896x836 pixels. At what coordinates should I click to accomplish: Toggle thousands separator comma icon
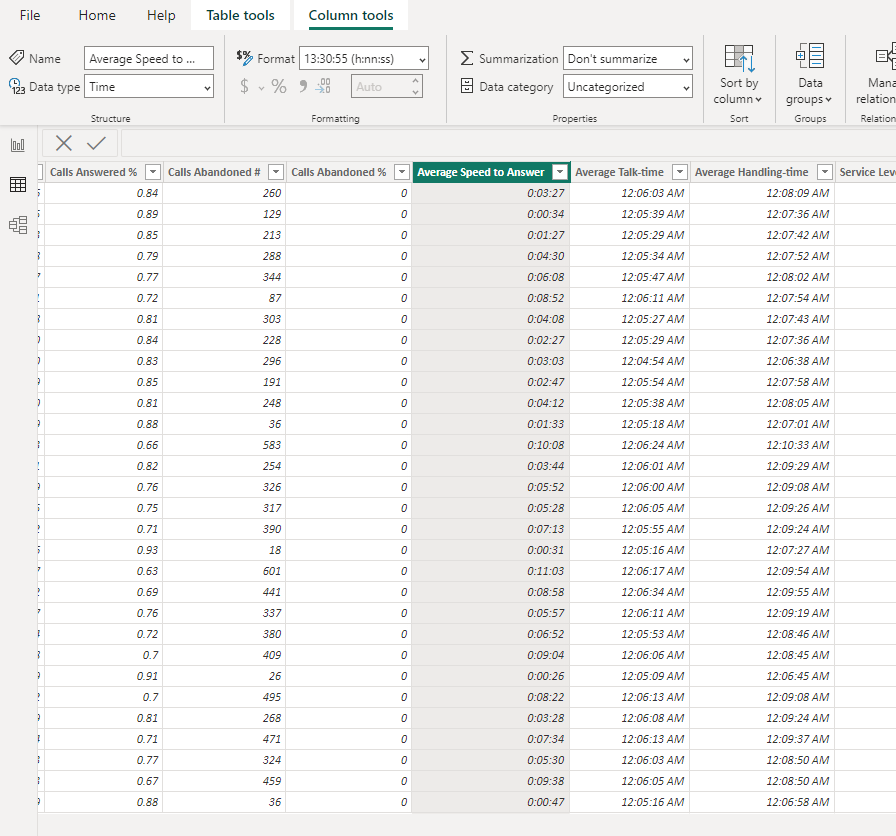[x=303, y=86]
